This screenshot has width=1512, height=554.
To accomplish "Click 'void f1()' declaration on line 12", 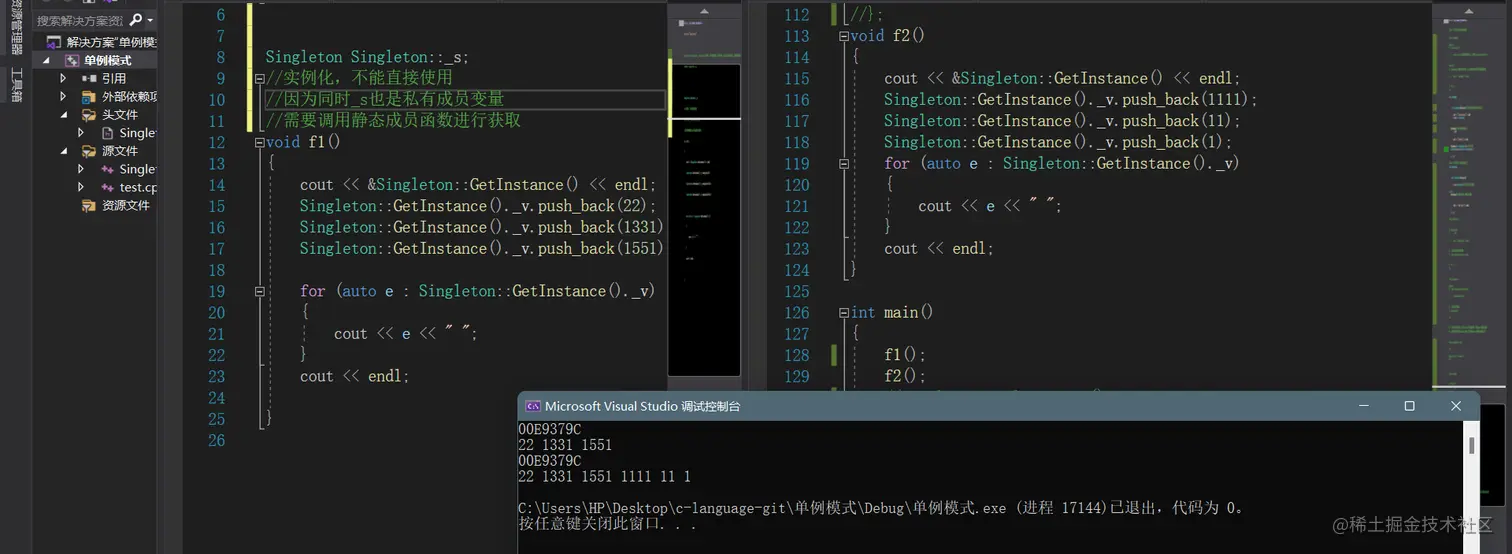I will 303,142.
